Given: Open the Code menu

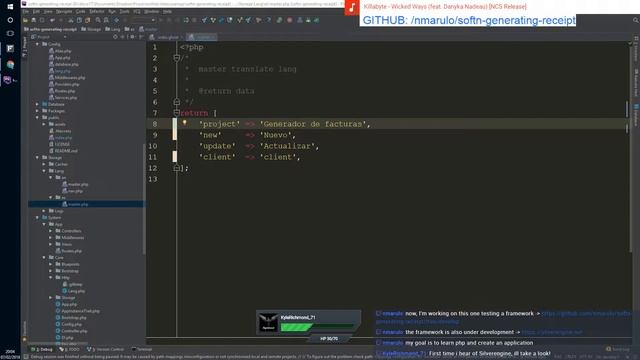Looking at the screenshot, I should [80, 11].
